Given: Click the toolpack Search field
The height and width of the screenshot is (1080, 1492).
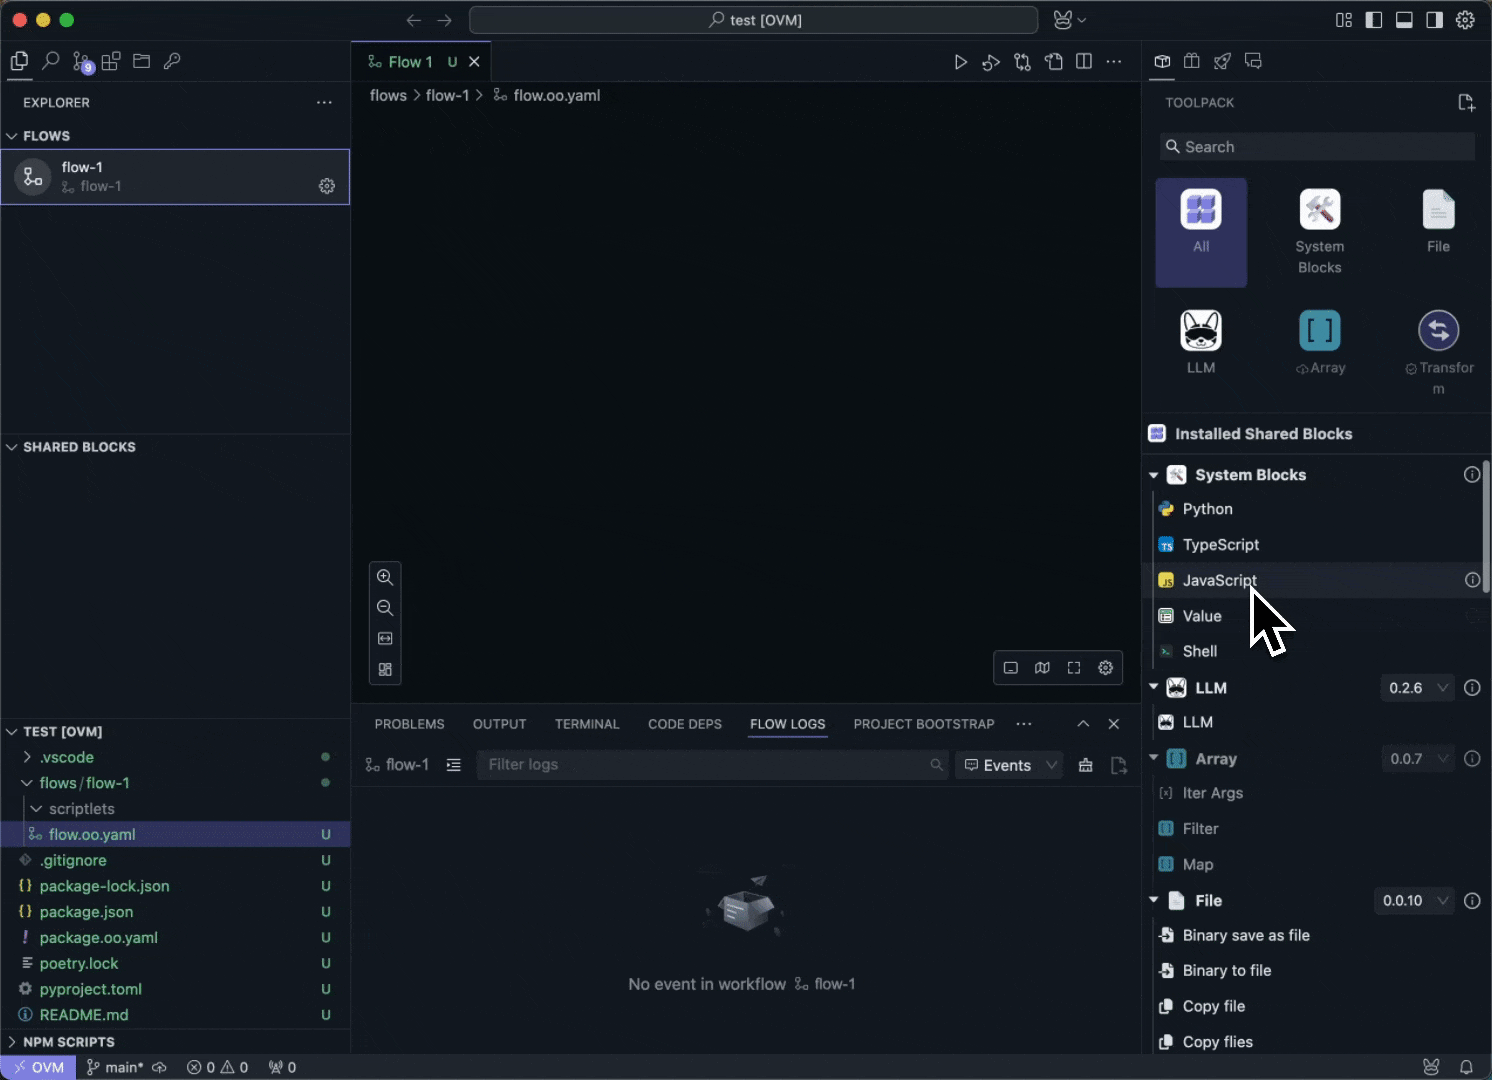Looking at the screenshot, I should pyautogui.click(x=1317, y=147).
